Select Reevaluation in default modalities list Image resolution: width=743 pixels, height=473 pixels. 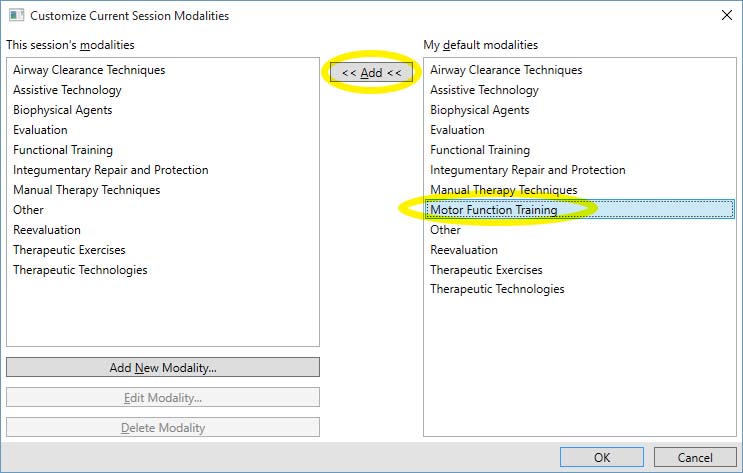coord(463,250)
